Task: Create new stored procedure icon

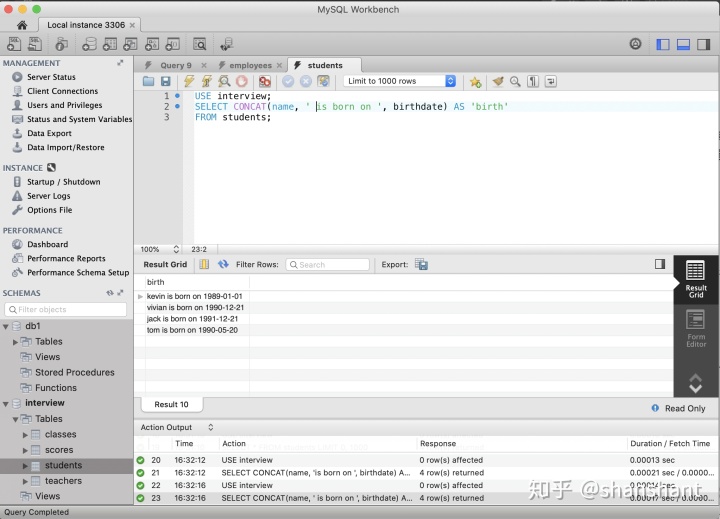Action: pos(152,44)
